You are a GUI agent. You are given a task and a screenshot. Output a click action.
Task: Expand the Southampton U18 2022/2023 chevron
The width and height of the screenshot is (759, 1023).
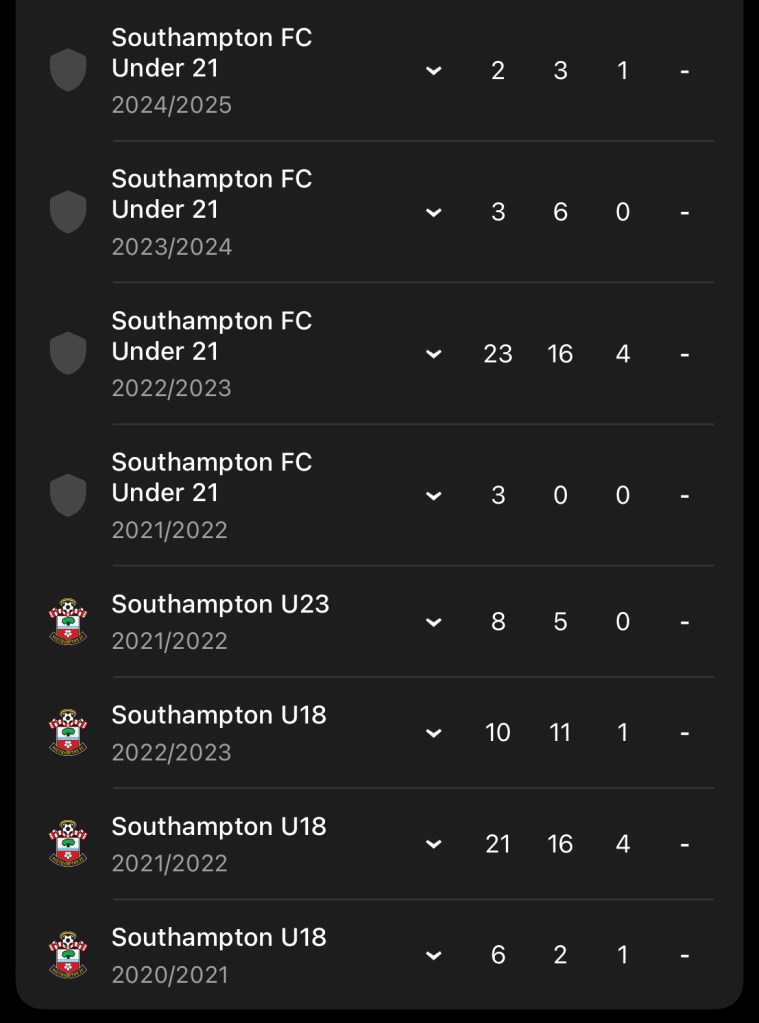coord(433,733)
